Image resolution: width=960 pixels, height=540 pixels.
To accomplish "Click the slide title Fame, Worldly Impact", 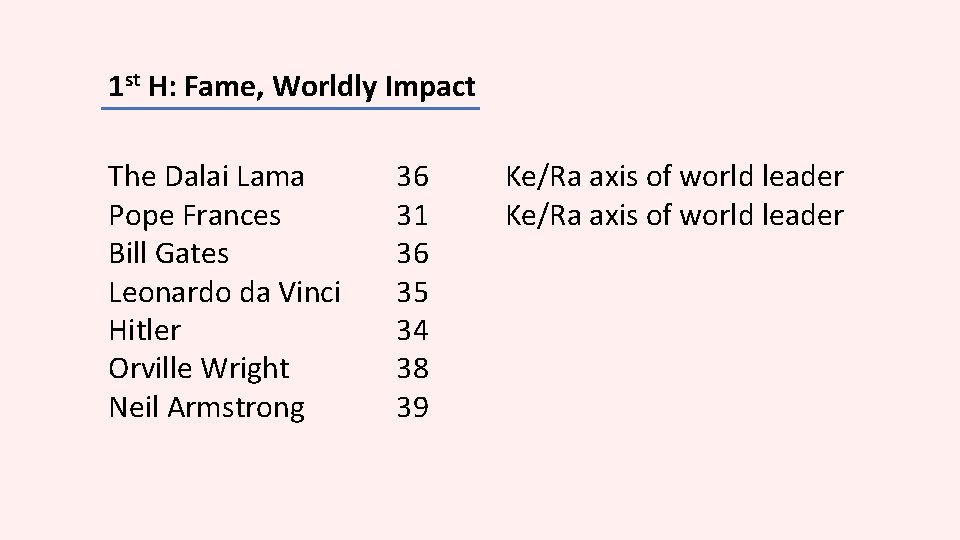I will pos(291,86).
